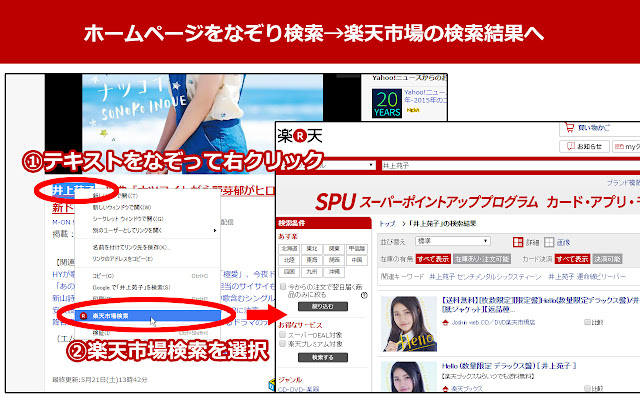Open related keyword 井上苑子 センチメンタルシックスティーン
640x400 pixels.
pos(485,277)
